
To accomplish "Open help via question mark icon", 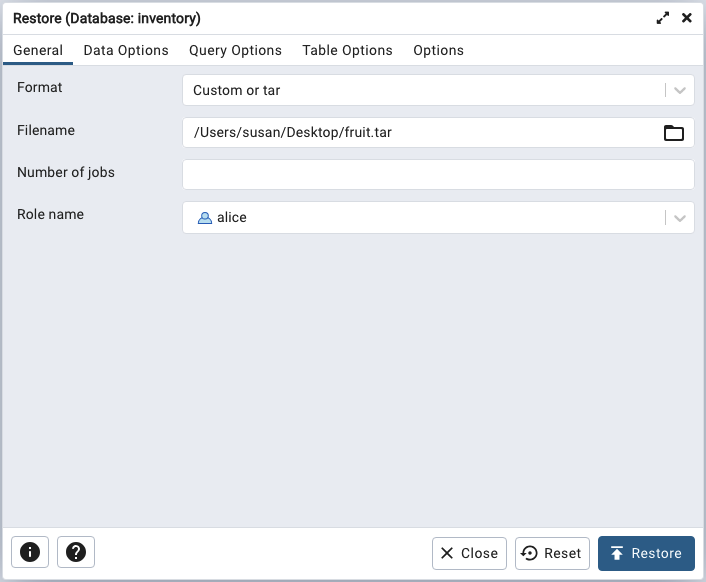I will 76,552.
